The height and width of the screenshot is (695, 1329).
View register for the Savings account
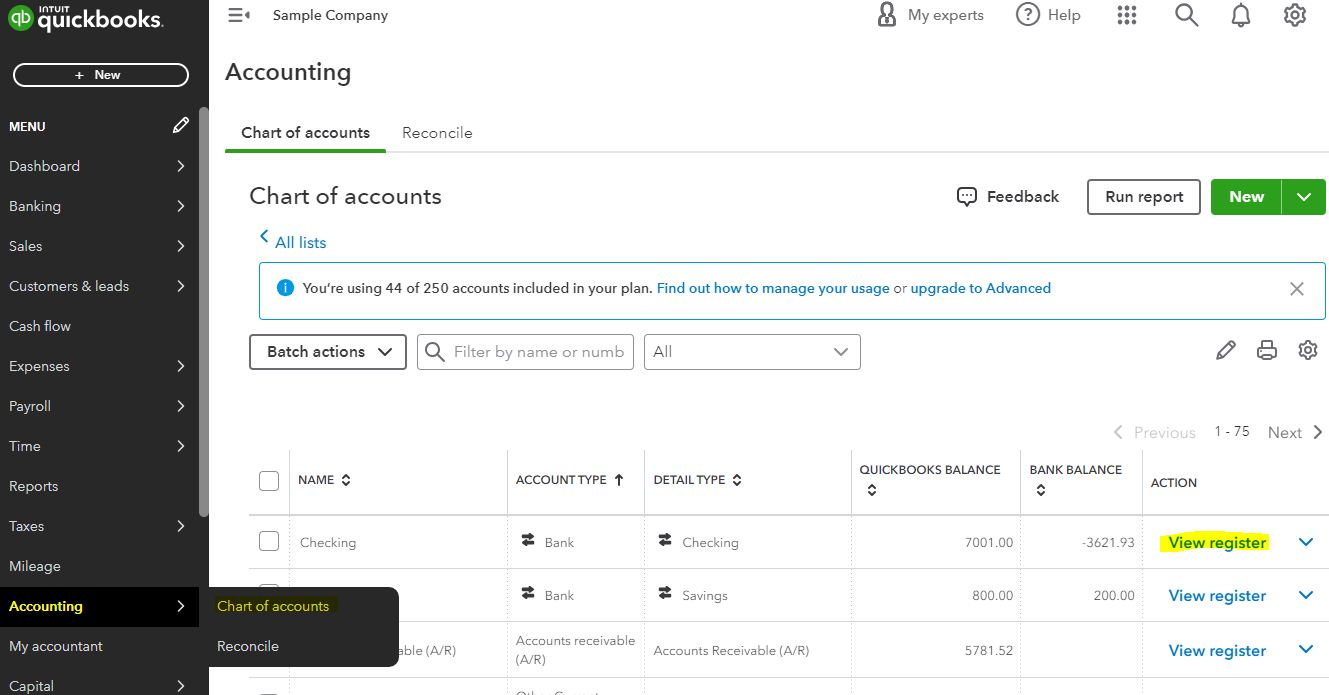1217,596
